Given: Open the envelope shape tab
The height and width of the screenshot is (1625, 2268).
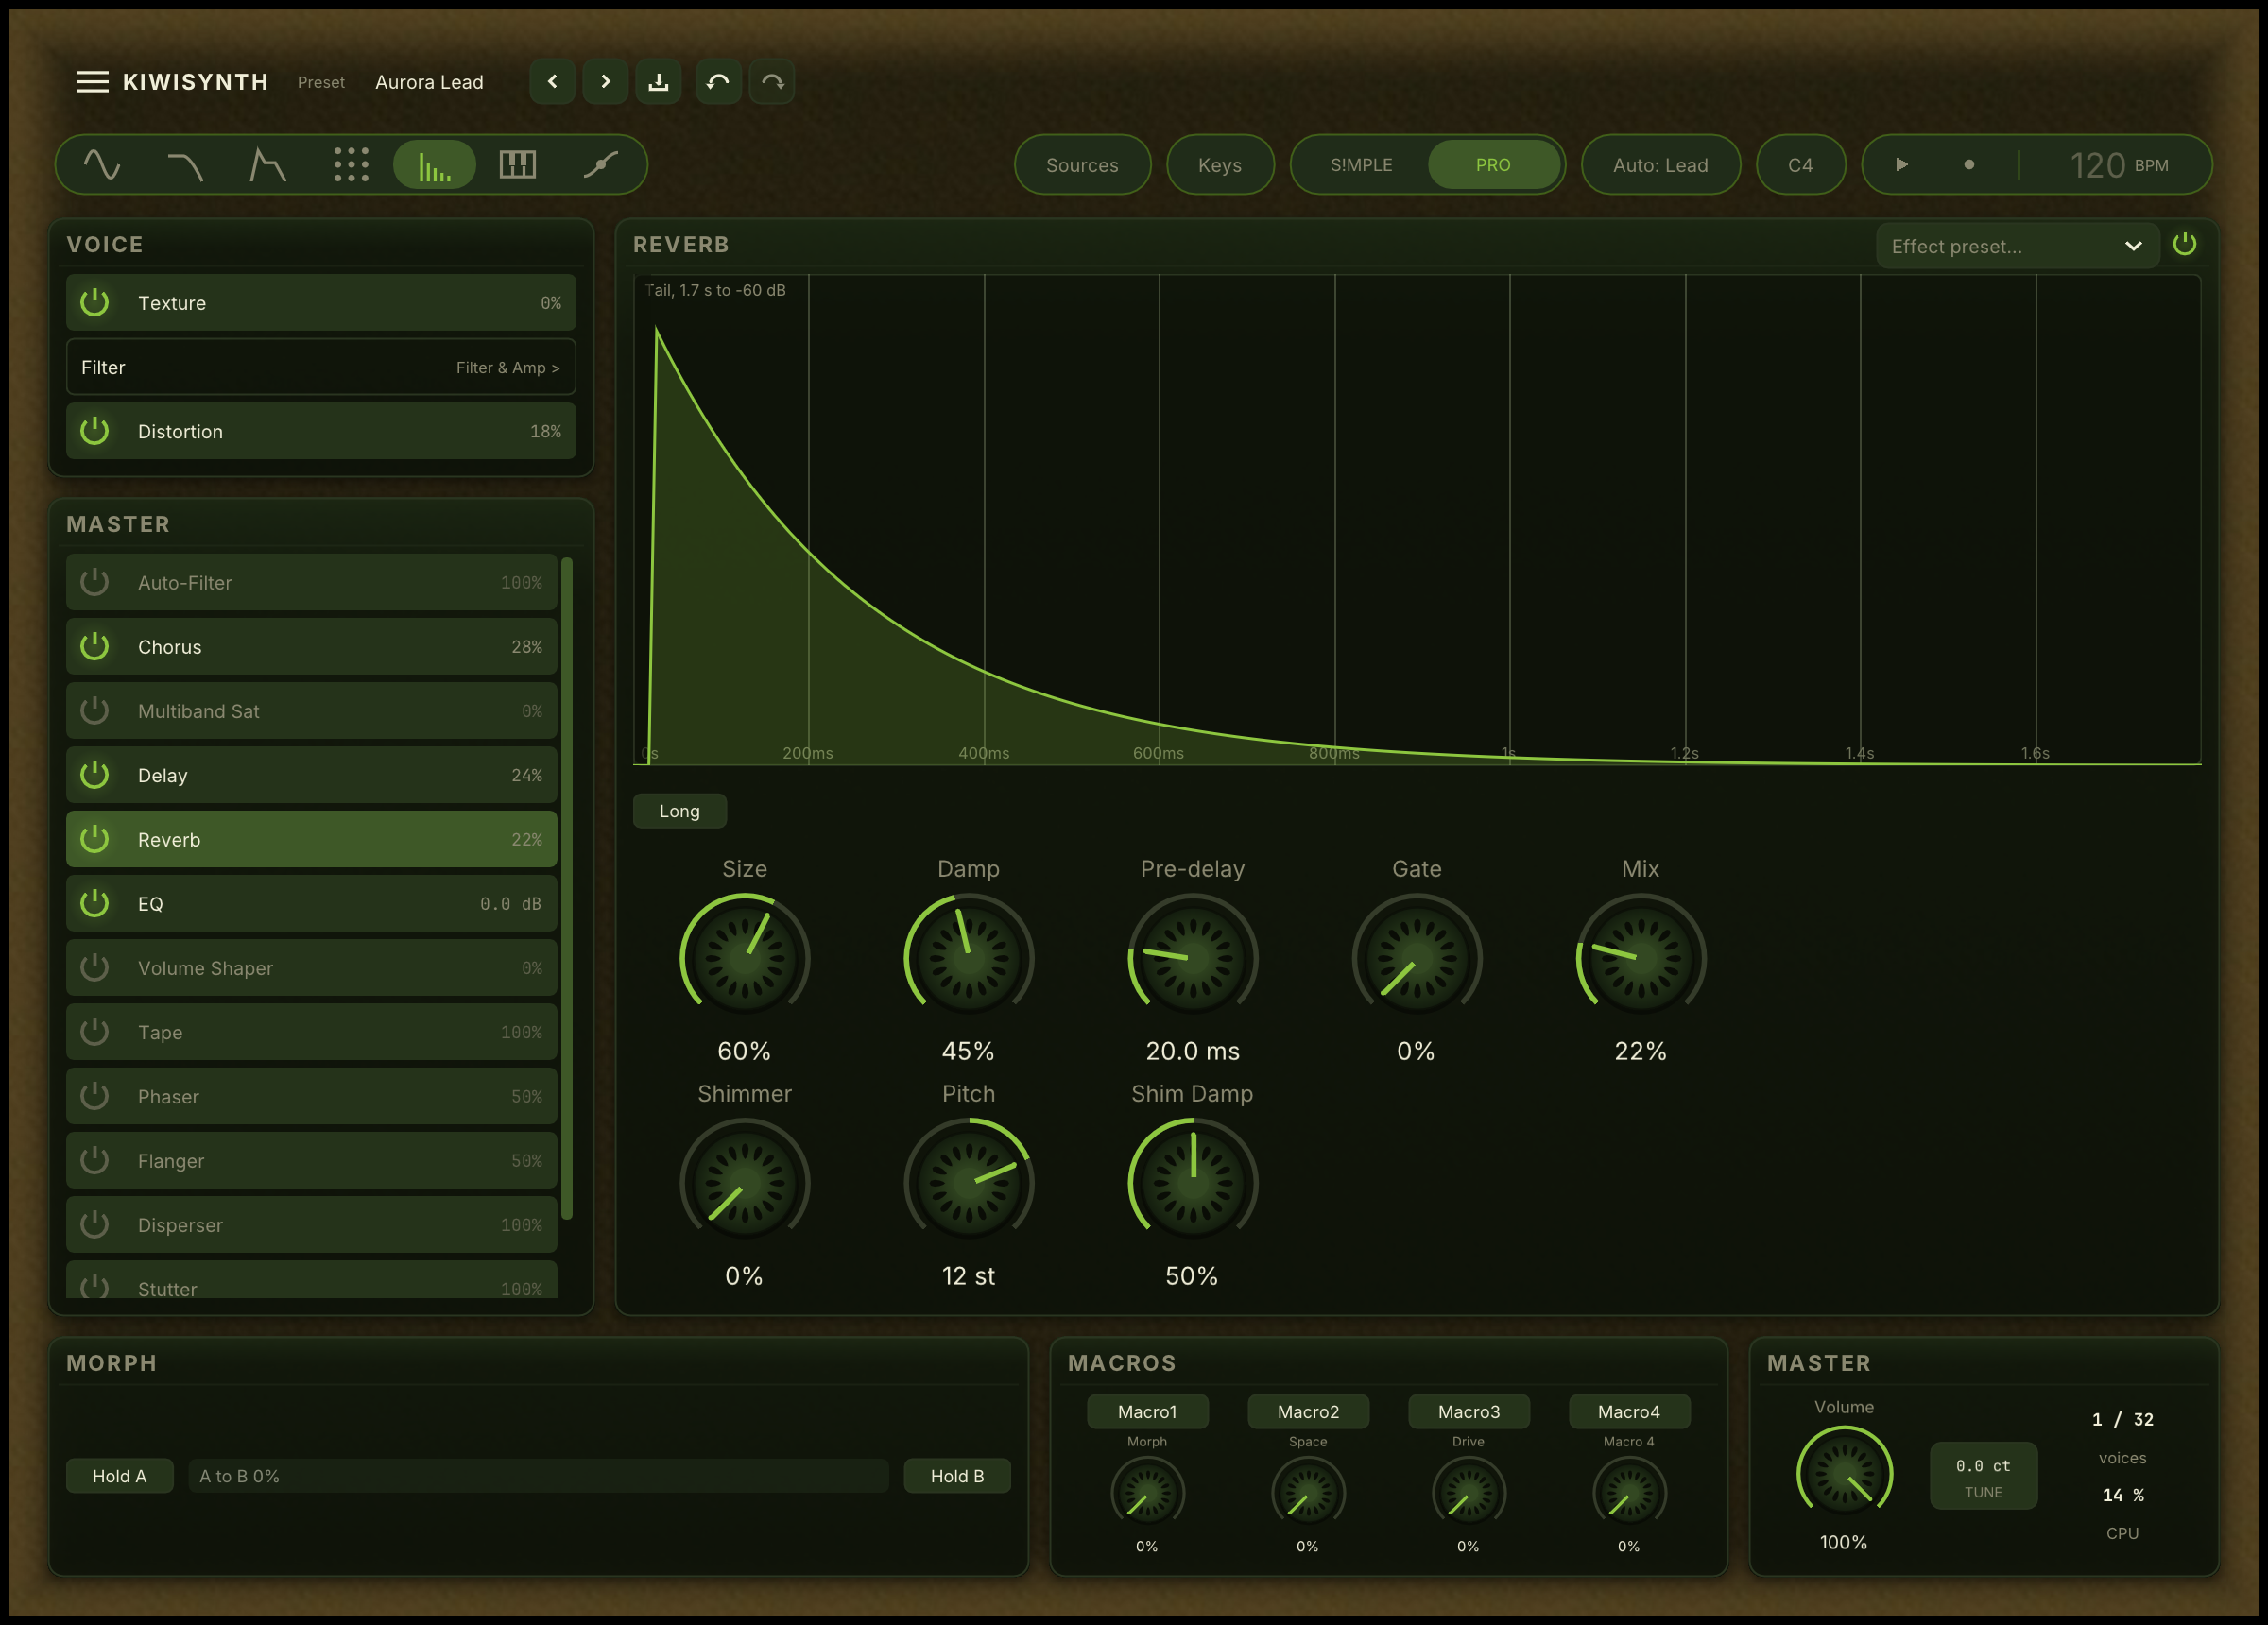Looking at the screenshot, I should click(x=268, y=165).
